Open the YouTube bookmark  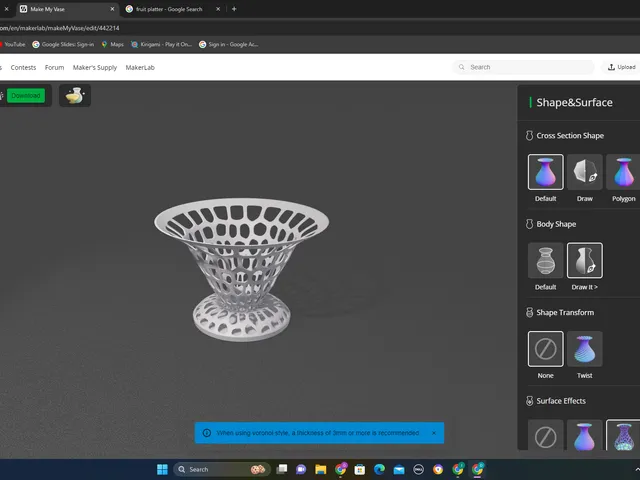pos(13,44)
